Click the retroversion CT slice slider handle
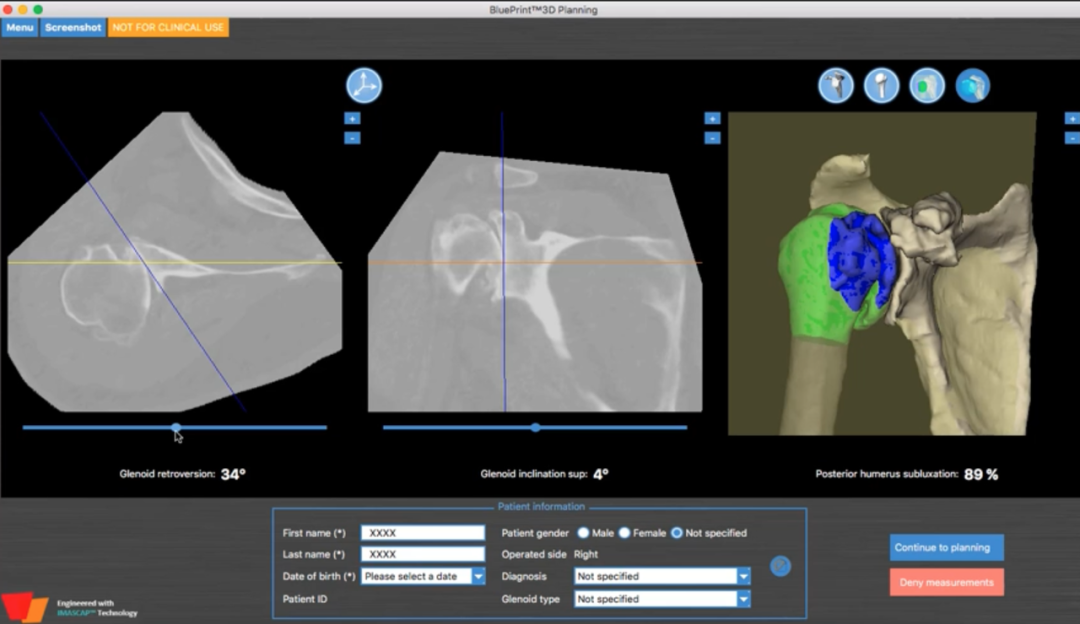1080x624 pixels. pos(176,428)
